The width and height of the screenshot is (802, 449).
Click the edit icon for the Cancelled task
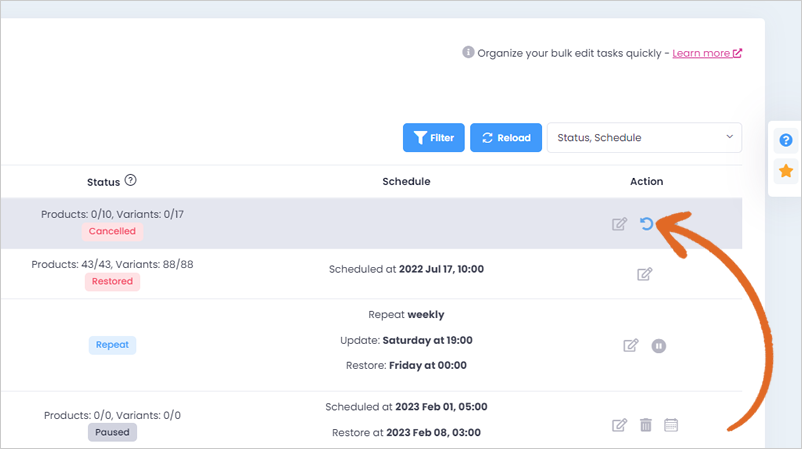tap(619, 224)
